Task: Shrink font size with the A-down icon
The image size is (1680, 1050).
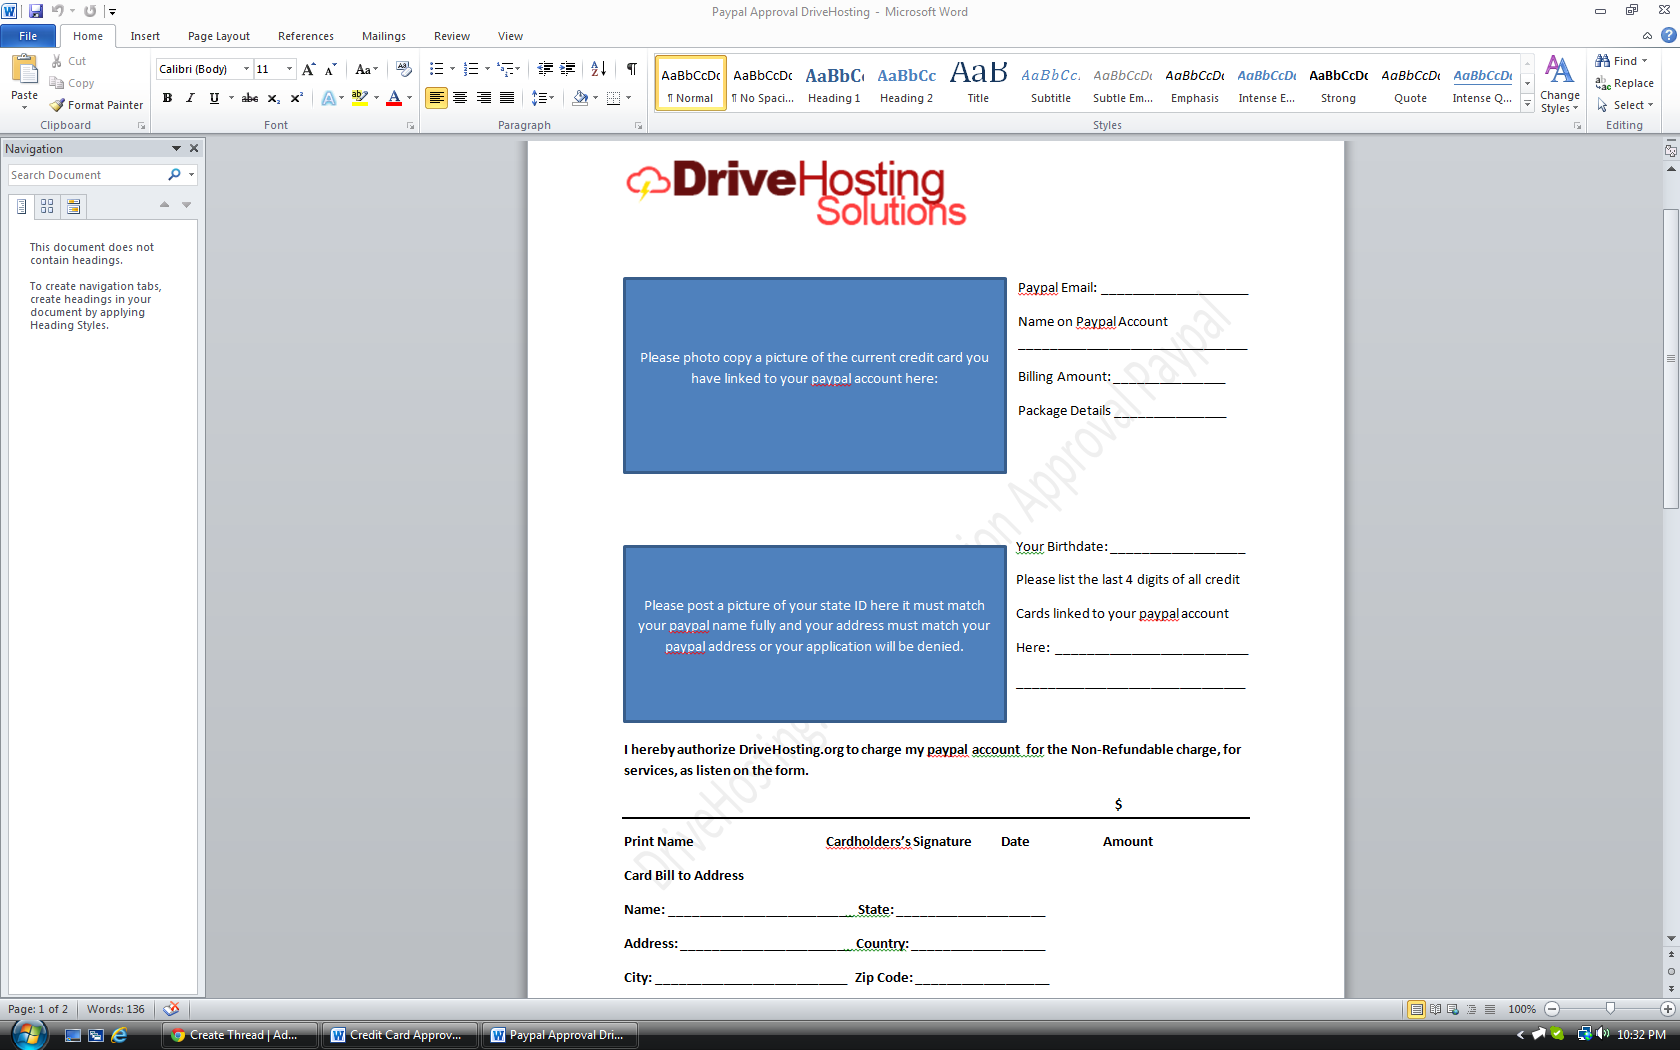Action: coord(330,69)
